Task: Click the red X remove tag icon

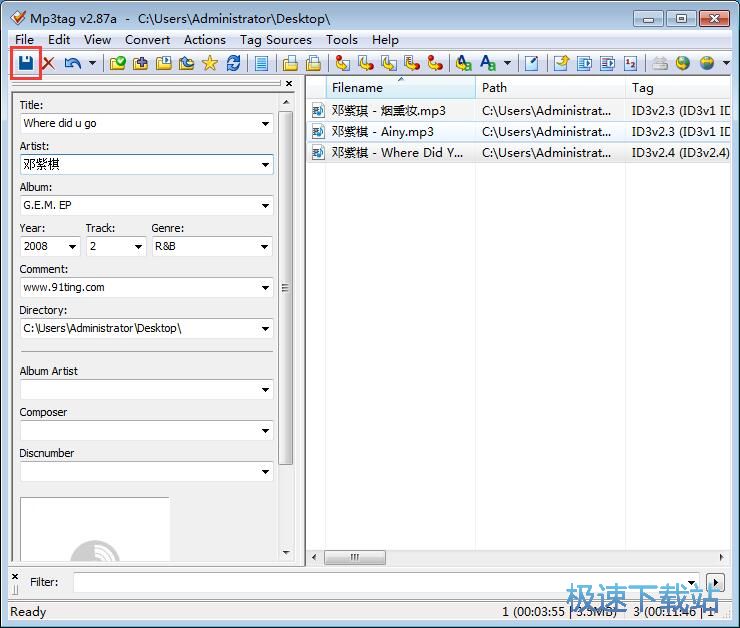Action: pyautogui.click(x=49, y=63)
